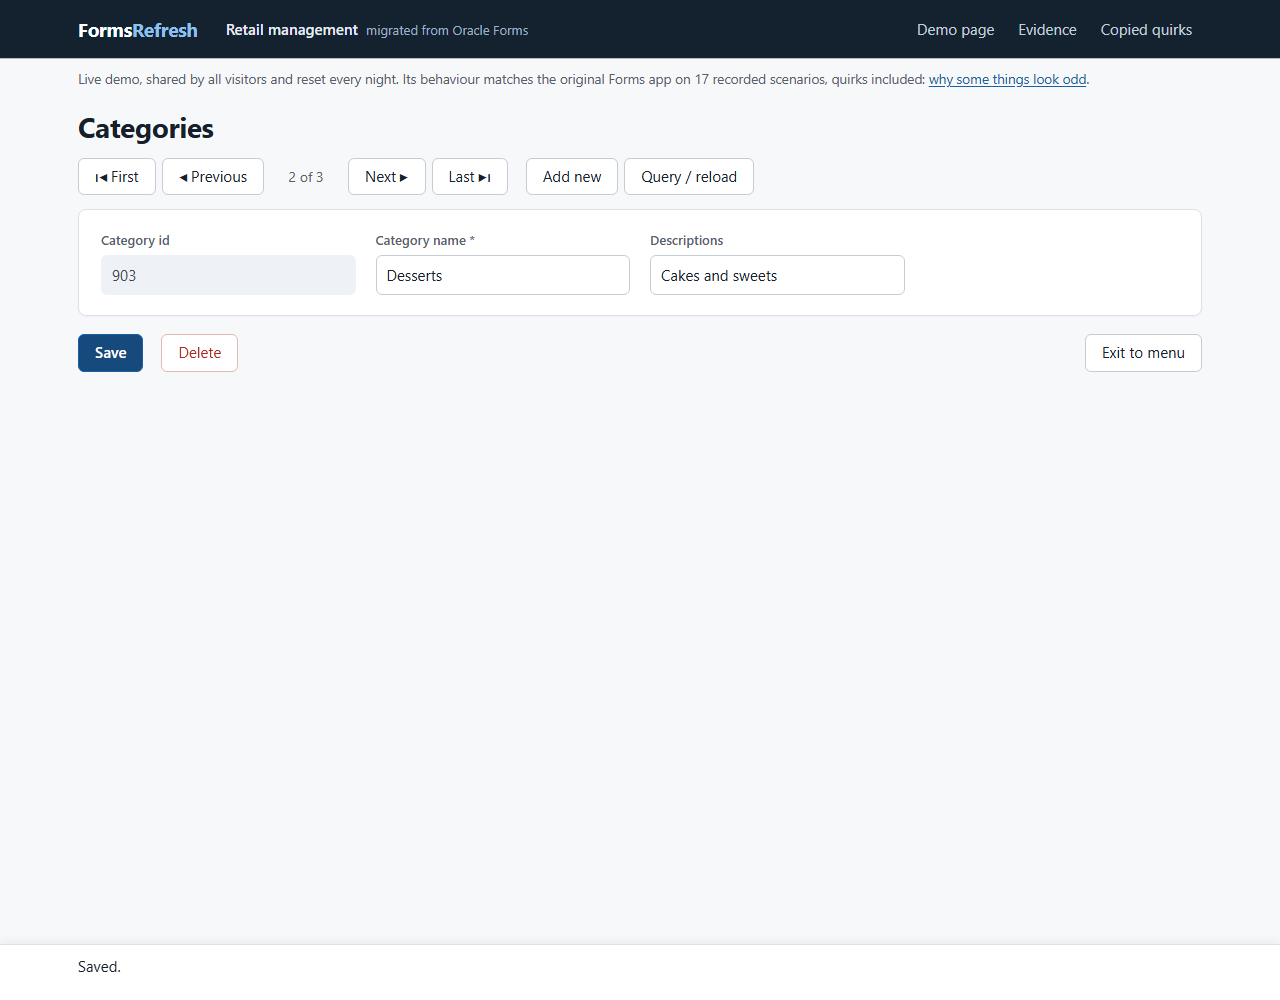Click the 'Saved.' status message
The width and height of the screenshot is (1280, 1000).
99,967
